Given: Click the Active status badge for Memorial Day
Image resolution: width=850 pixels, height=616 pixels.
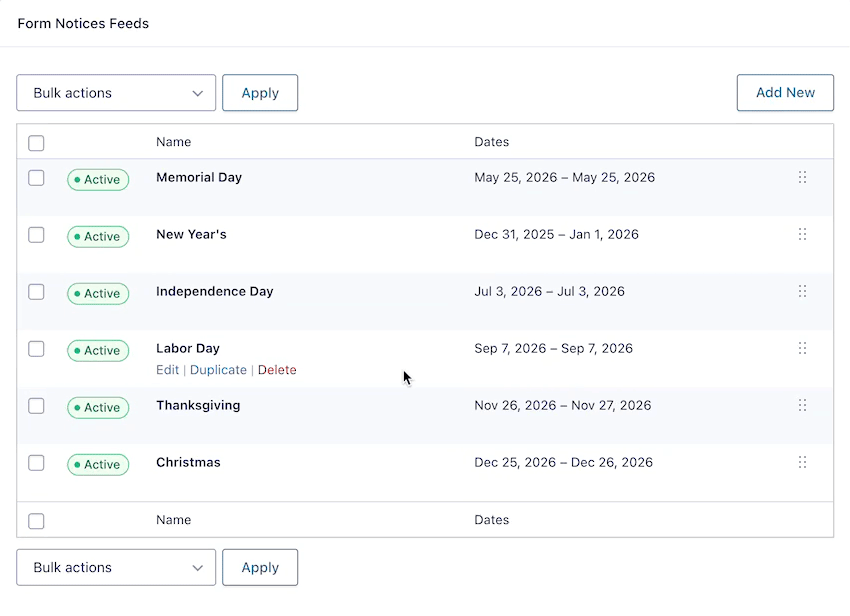Looking at the screenshot, I should (x=98, y=180).
